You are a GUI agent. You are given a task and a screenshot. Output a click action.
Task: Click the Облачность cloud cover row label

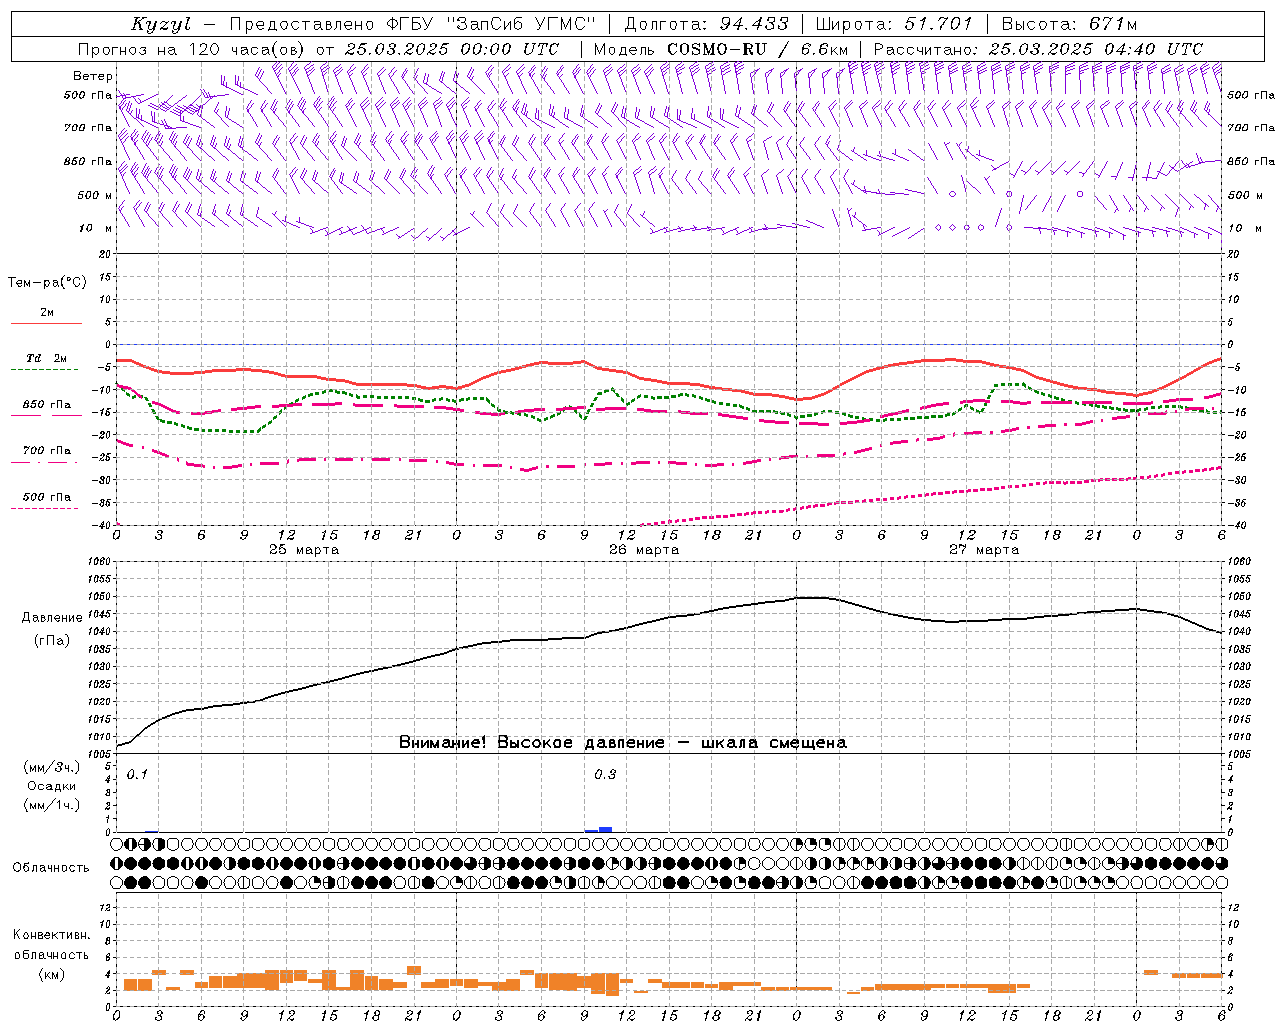coord(51,867)
